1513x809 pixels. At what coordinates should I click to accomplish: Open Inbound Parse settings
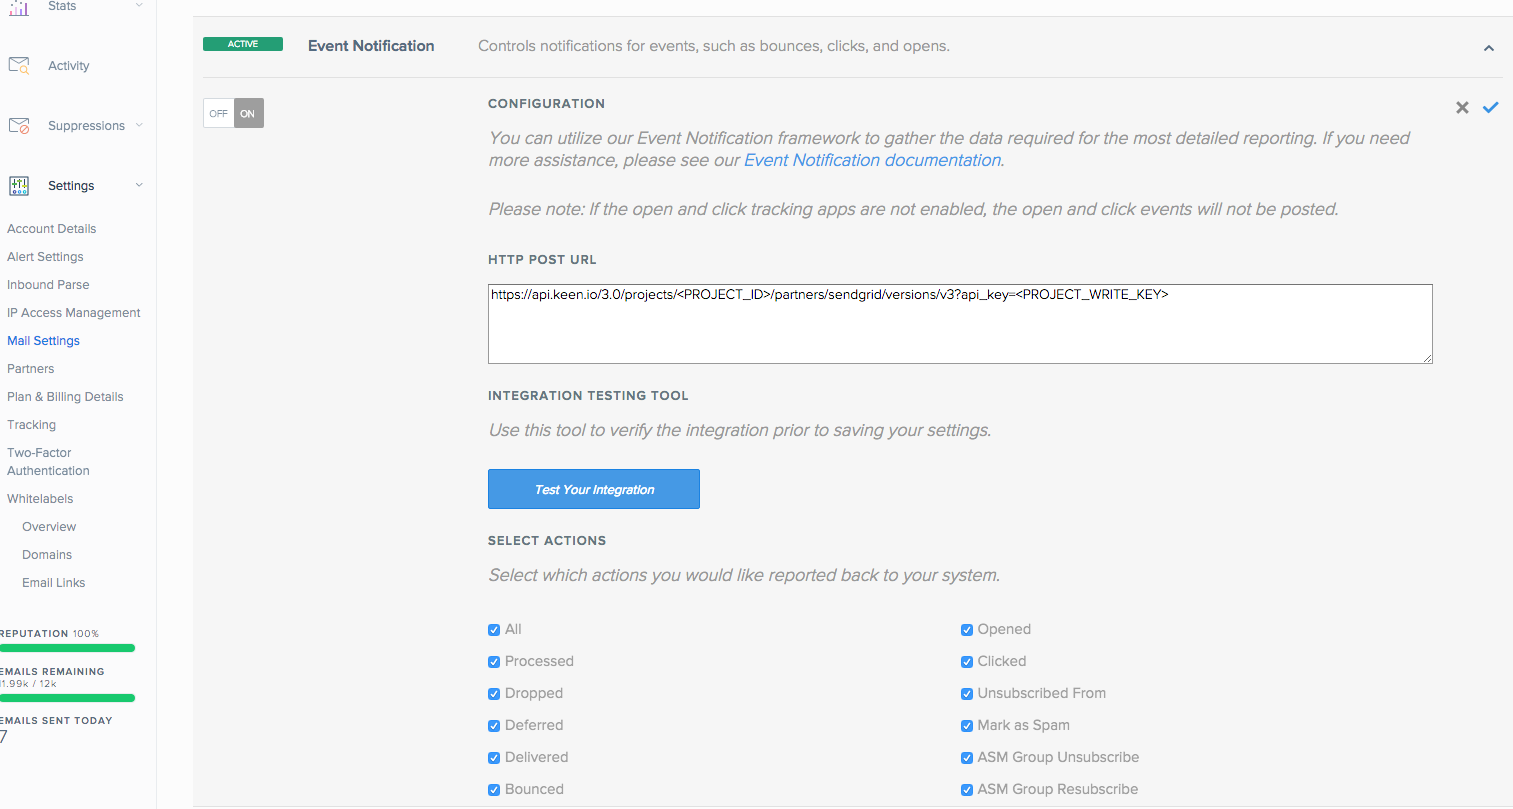pos(48,285)
